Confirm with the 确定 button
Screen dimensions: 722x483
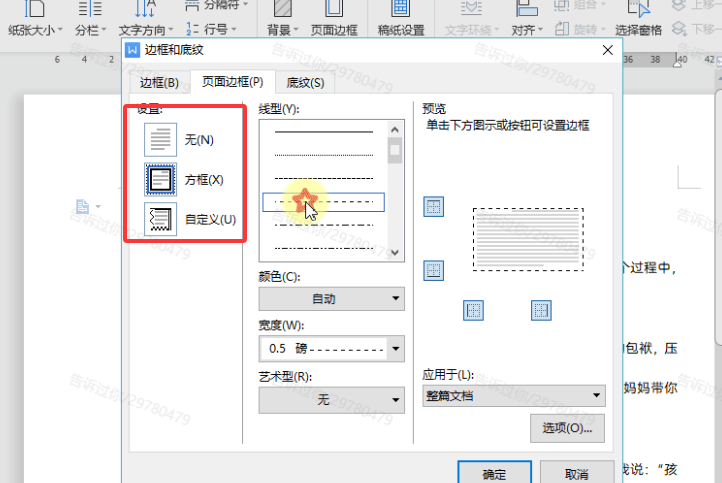click(495, 473)
